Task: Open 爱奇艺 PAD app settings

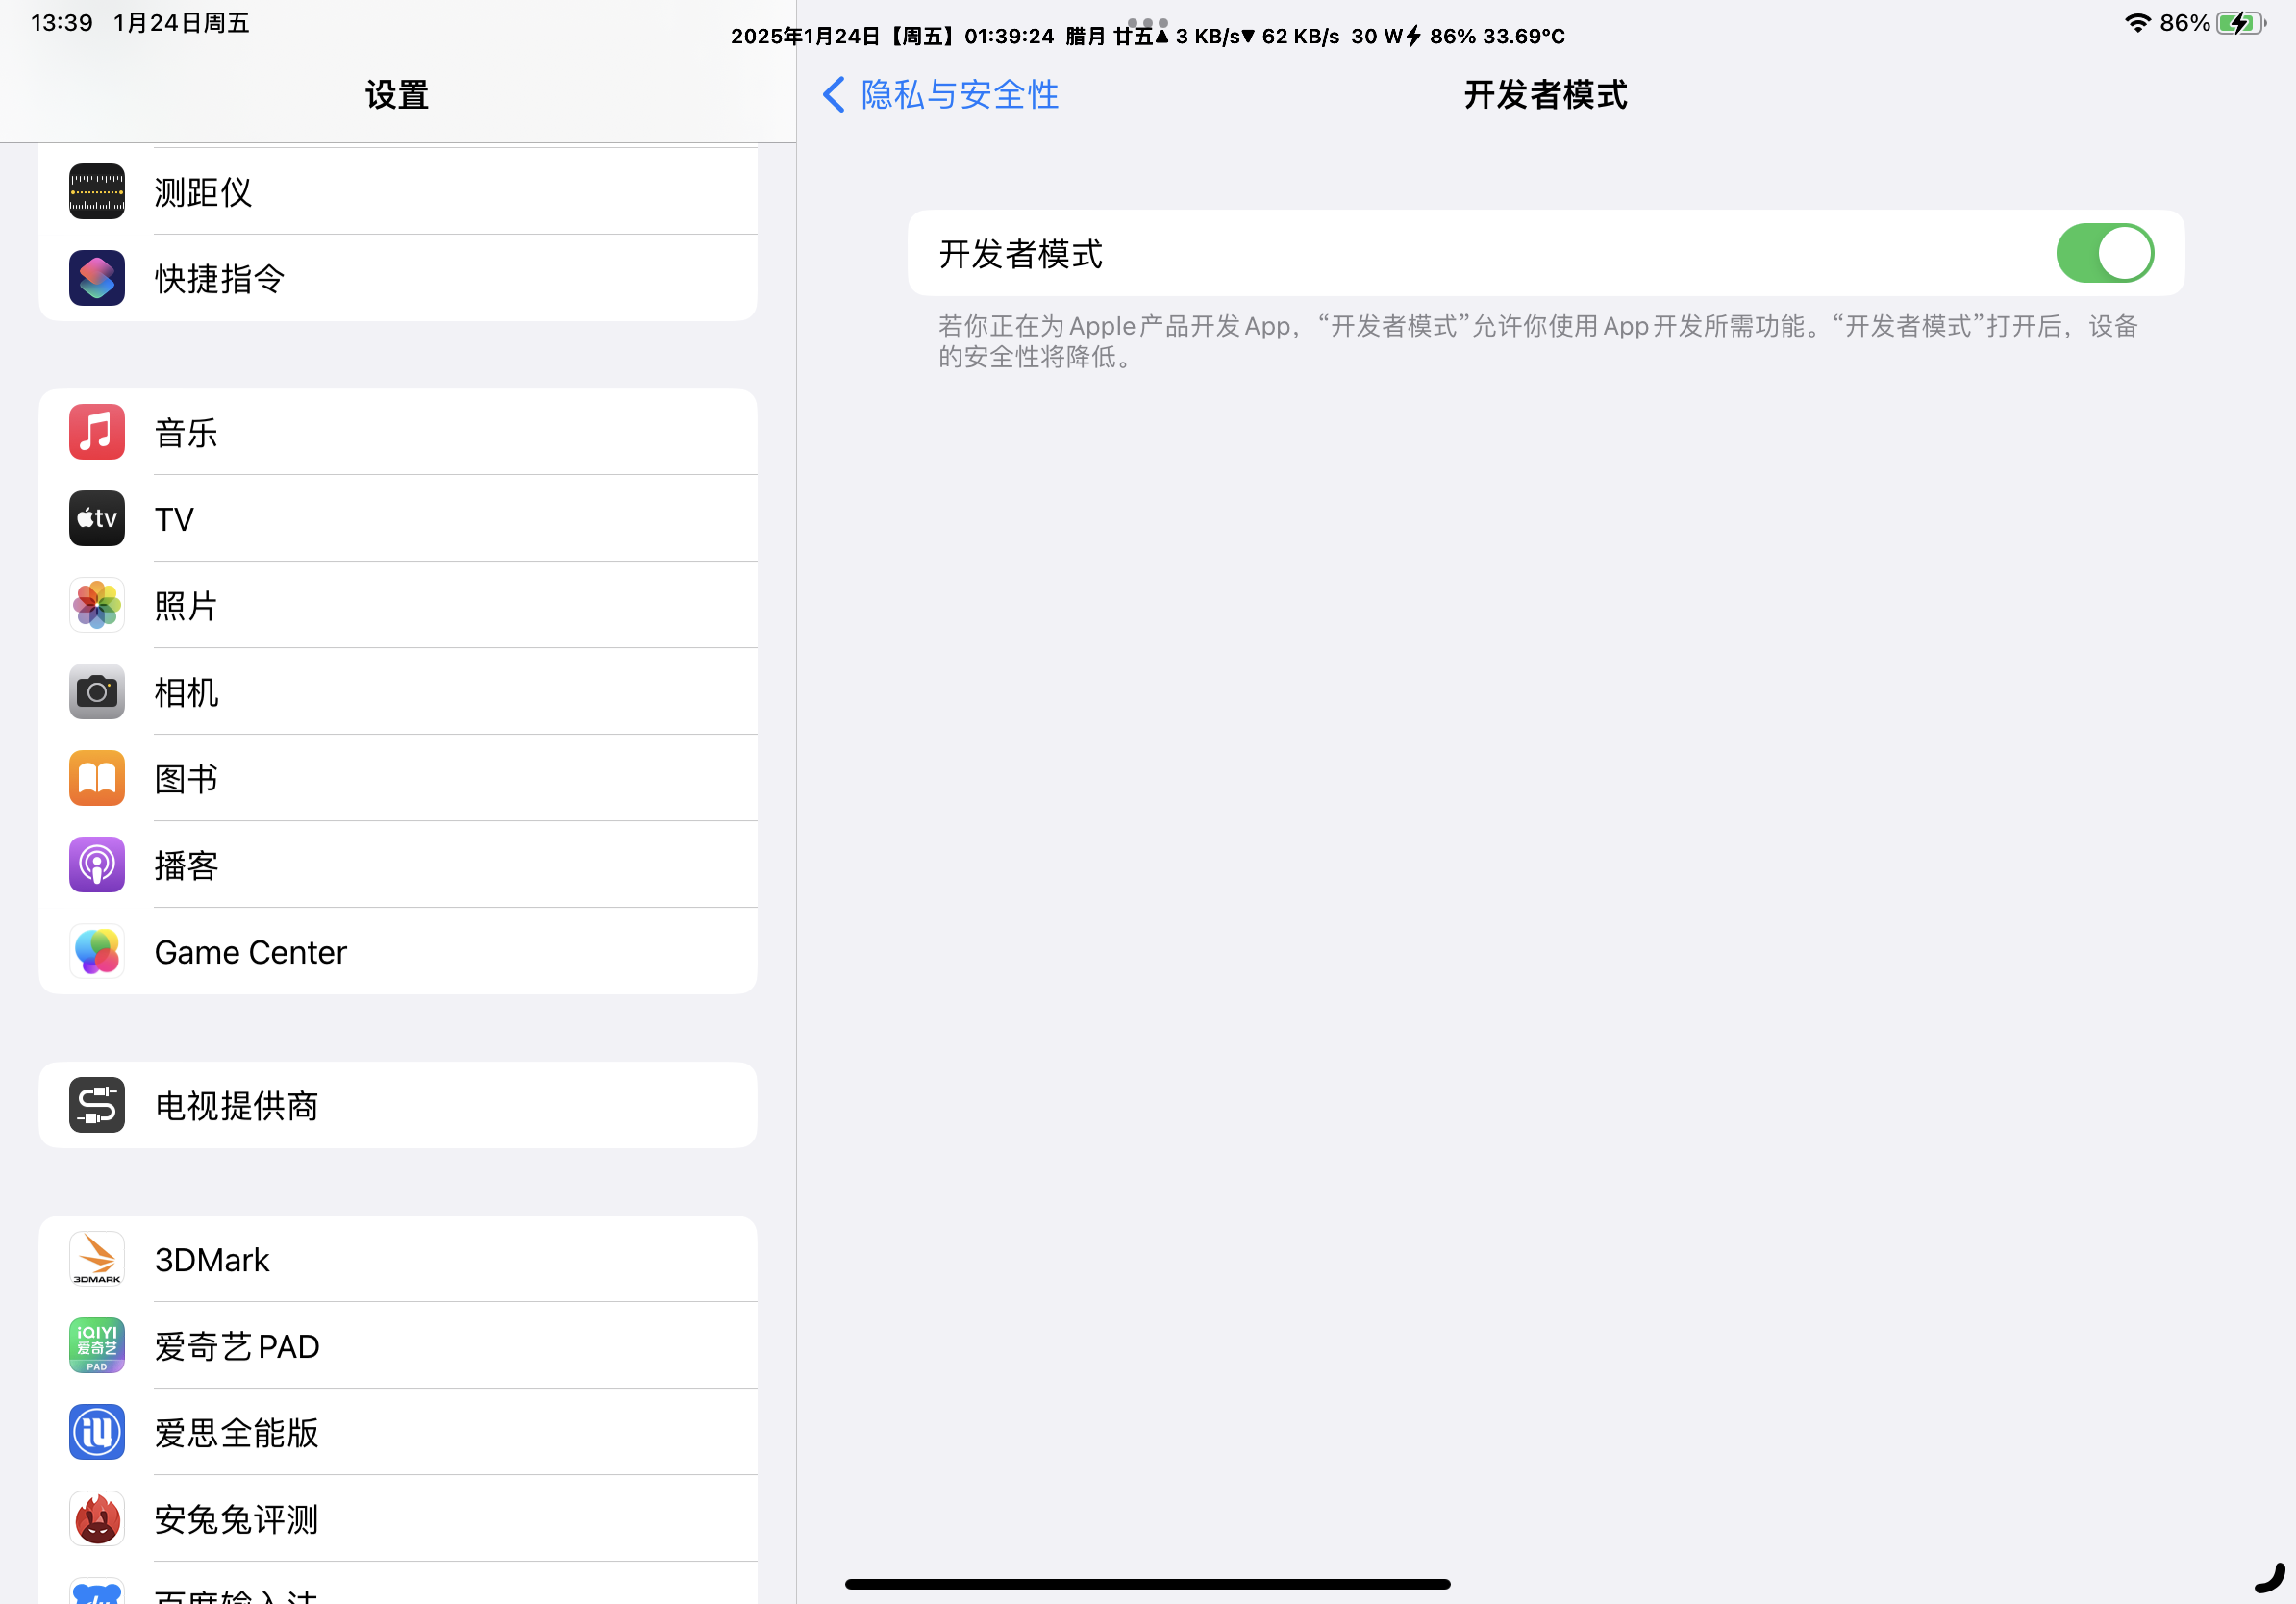Action: click(x=398, y=1346)
